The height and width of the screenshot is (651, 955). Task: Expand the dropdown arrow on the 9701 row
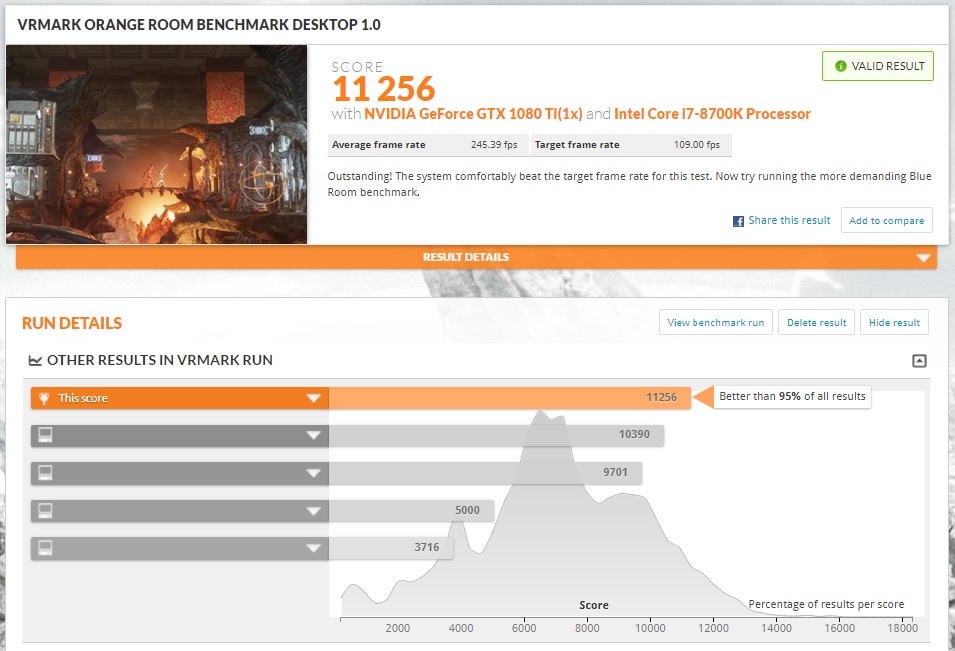[314, 473]
